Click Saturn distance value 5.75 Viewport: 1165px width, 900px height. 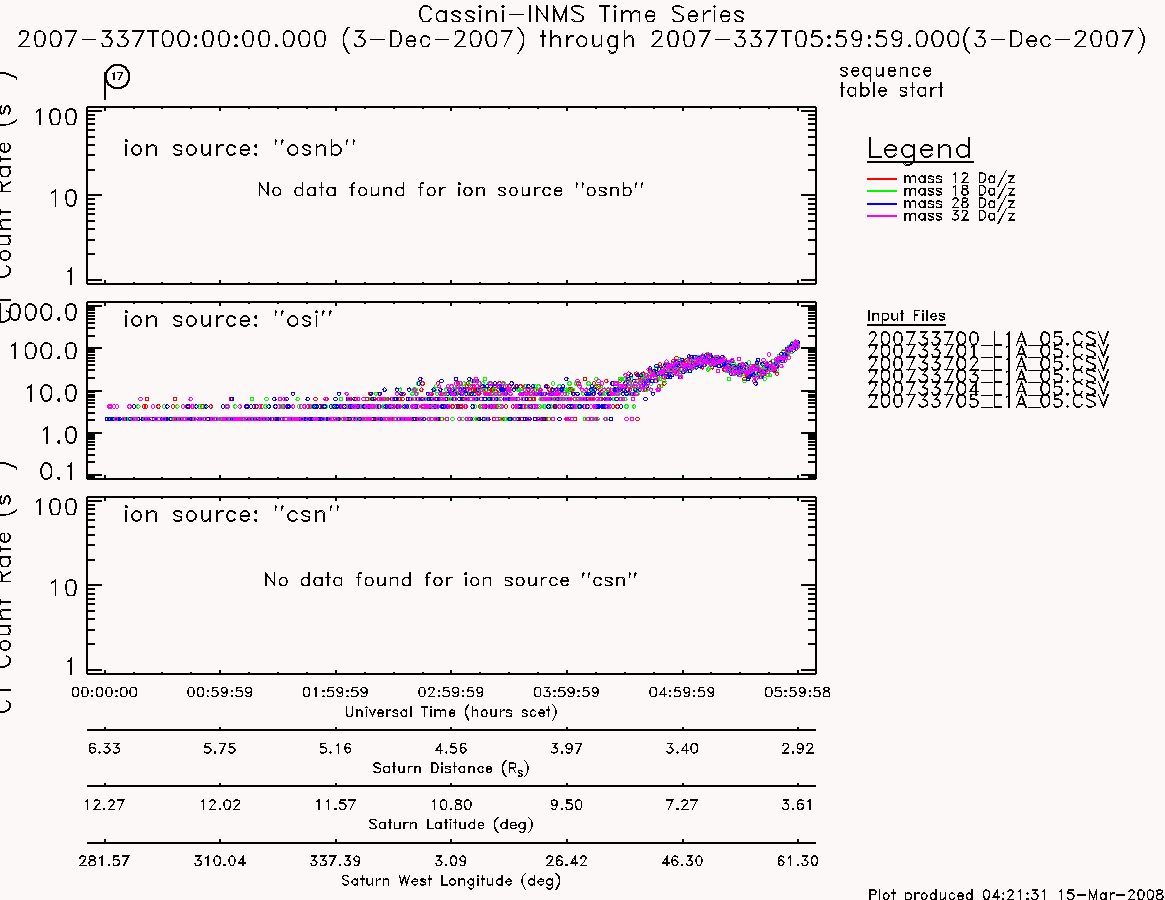point(219,748)
